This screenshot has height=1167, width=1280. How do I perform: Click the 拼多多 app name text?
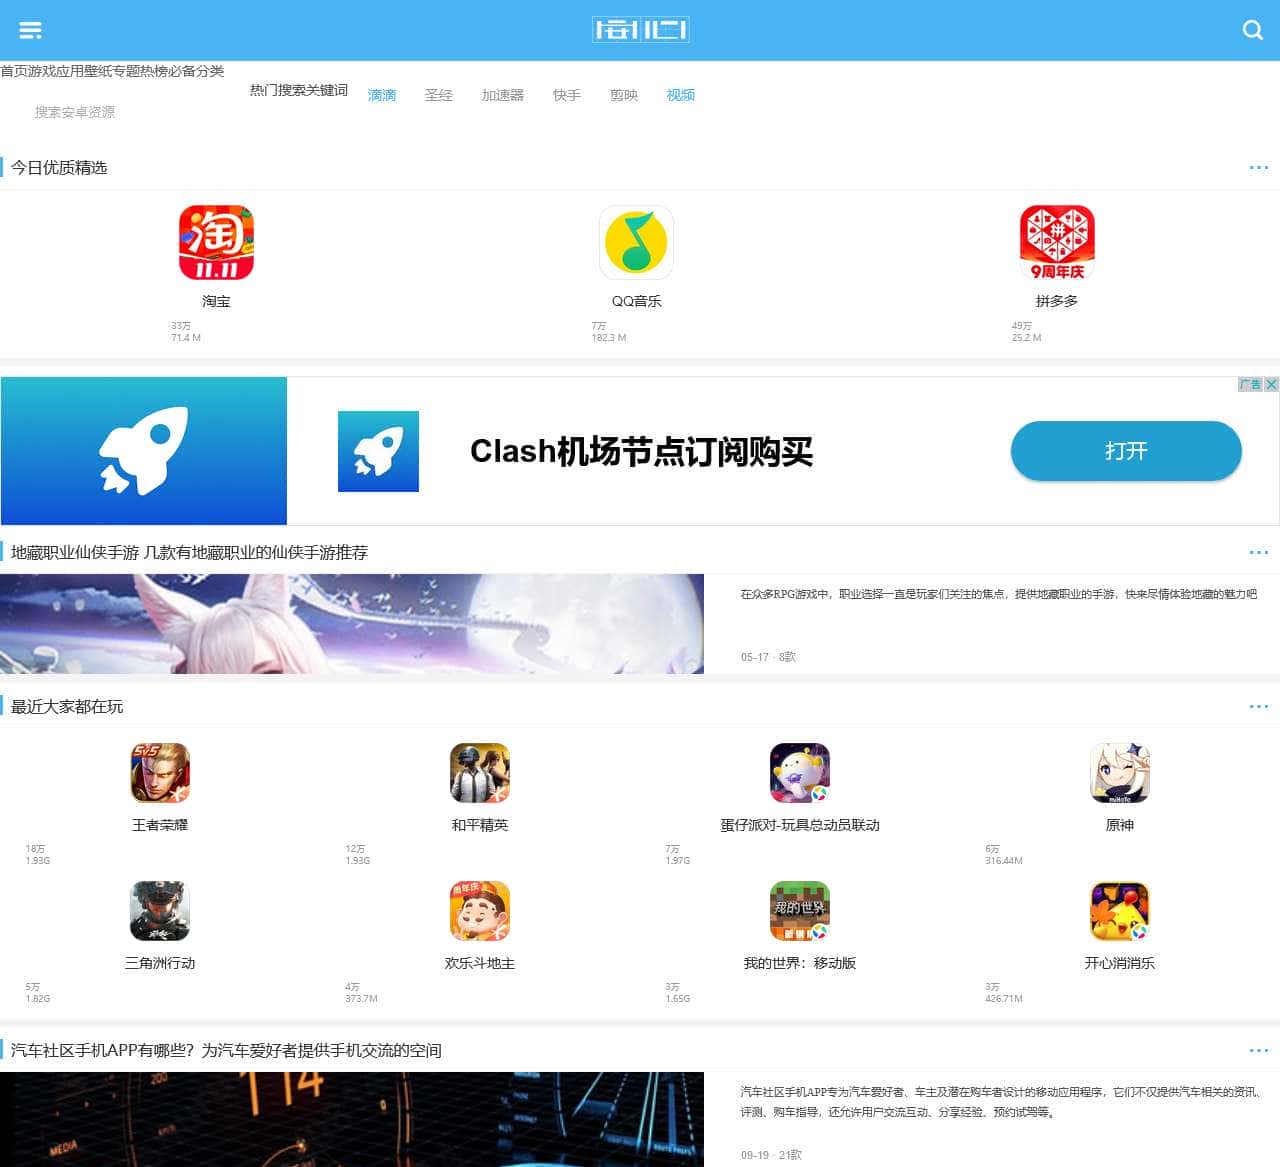pyautogui.click(x=1057, y=301)
